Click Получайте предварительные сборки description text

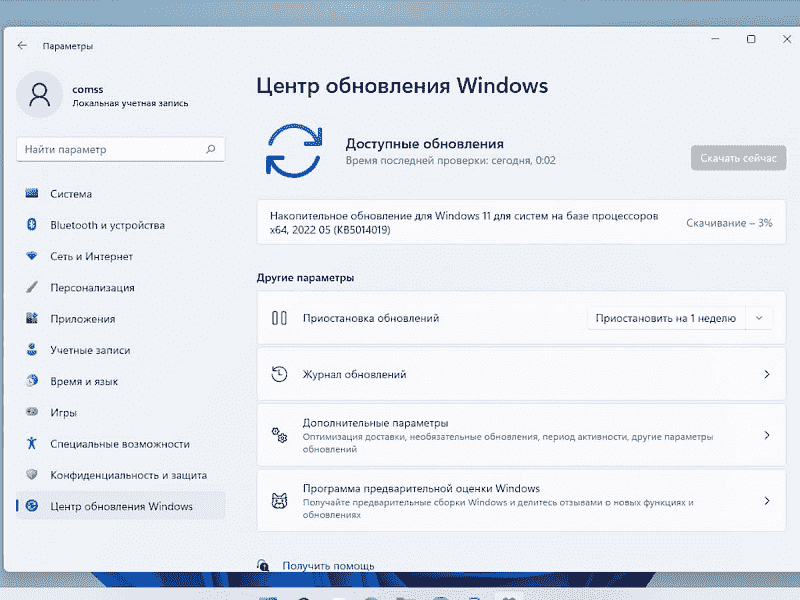point(498,508)
